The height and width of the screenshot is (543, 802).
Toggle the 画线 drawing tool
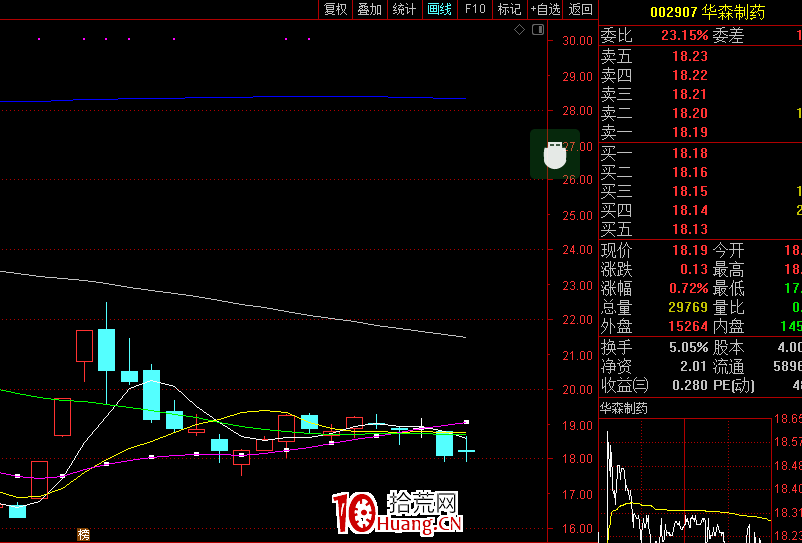point(439,9)
